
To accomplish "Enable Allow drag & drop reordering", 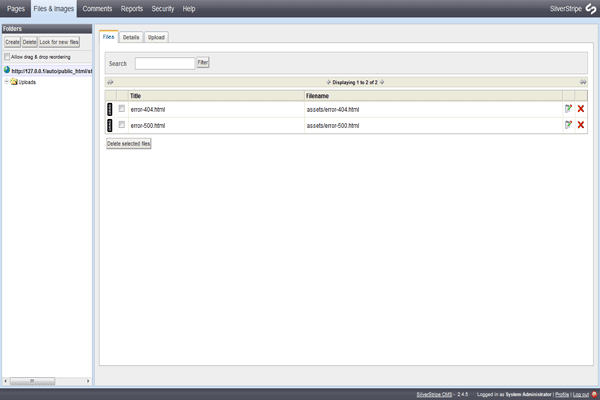I will pyautogui.click(x=7, y=57).
